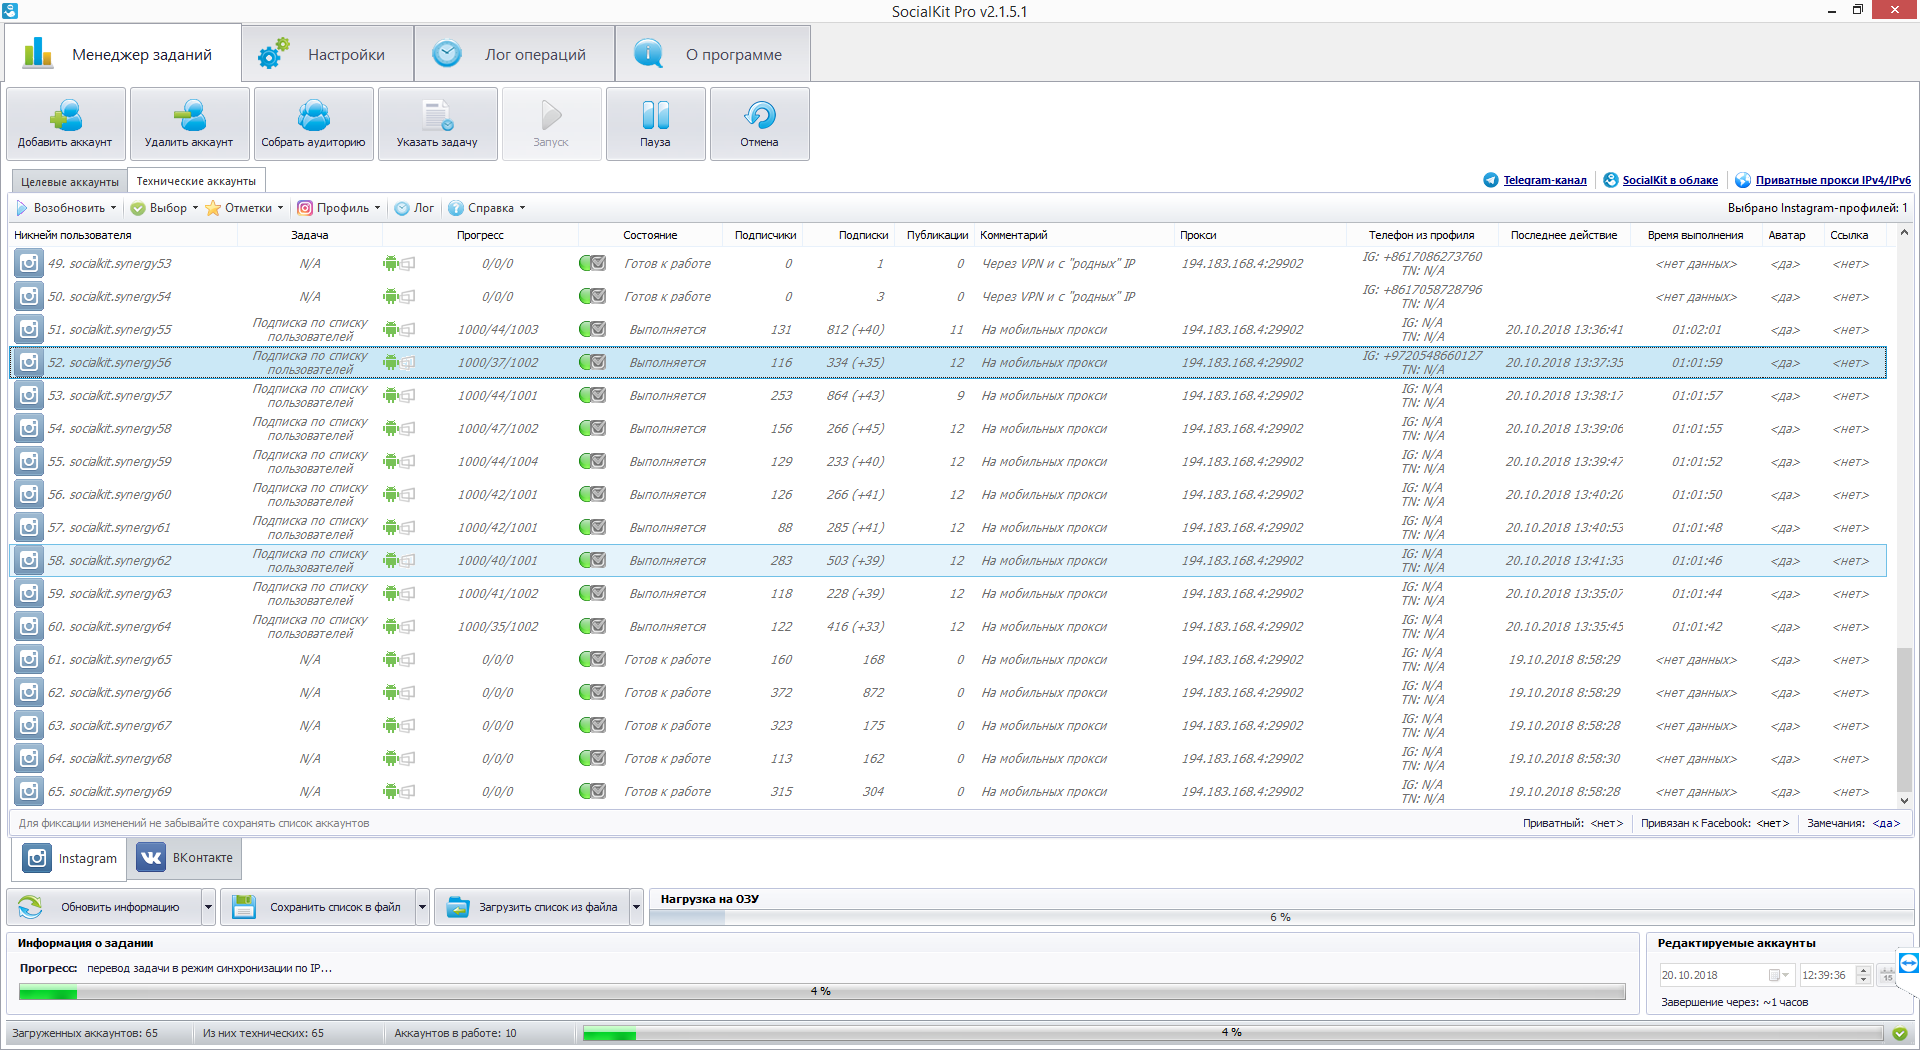Open the Collect audience tool

313,124
